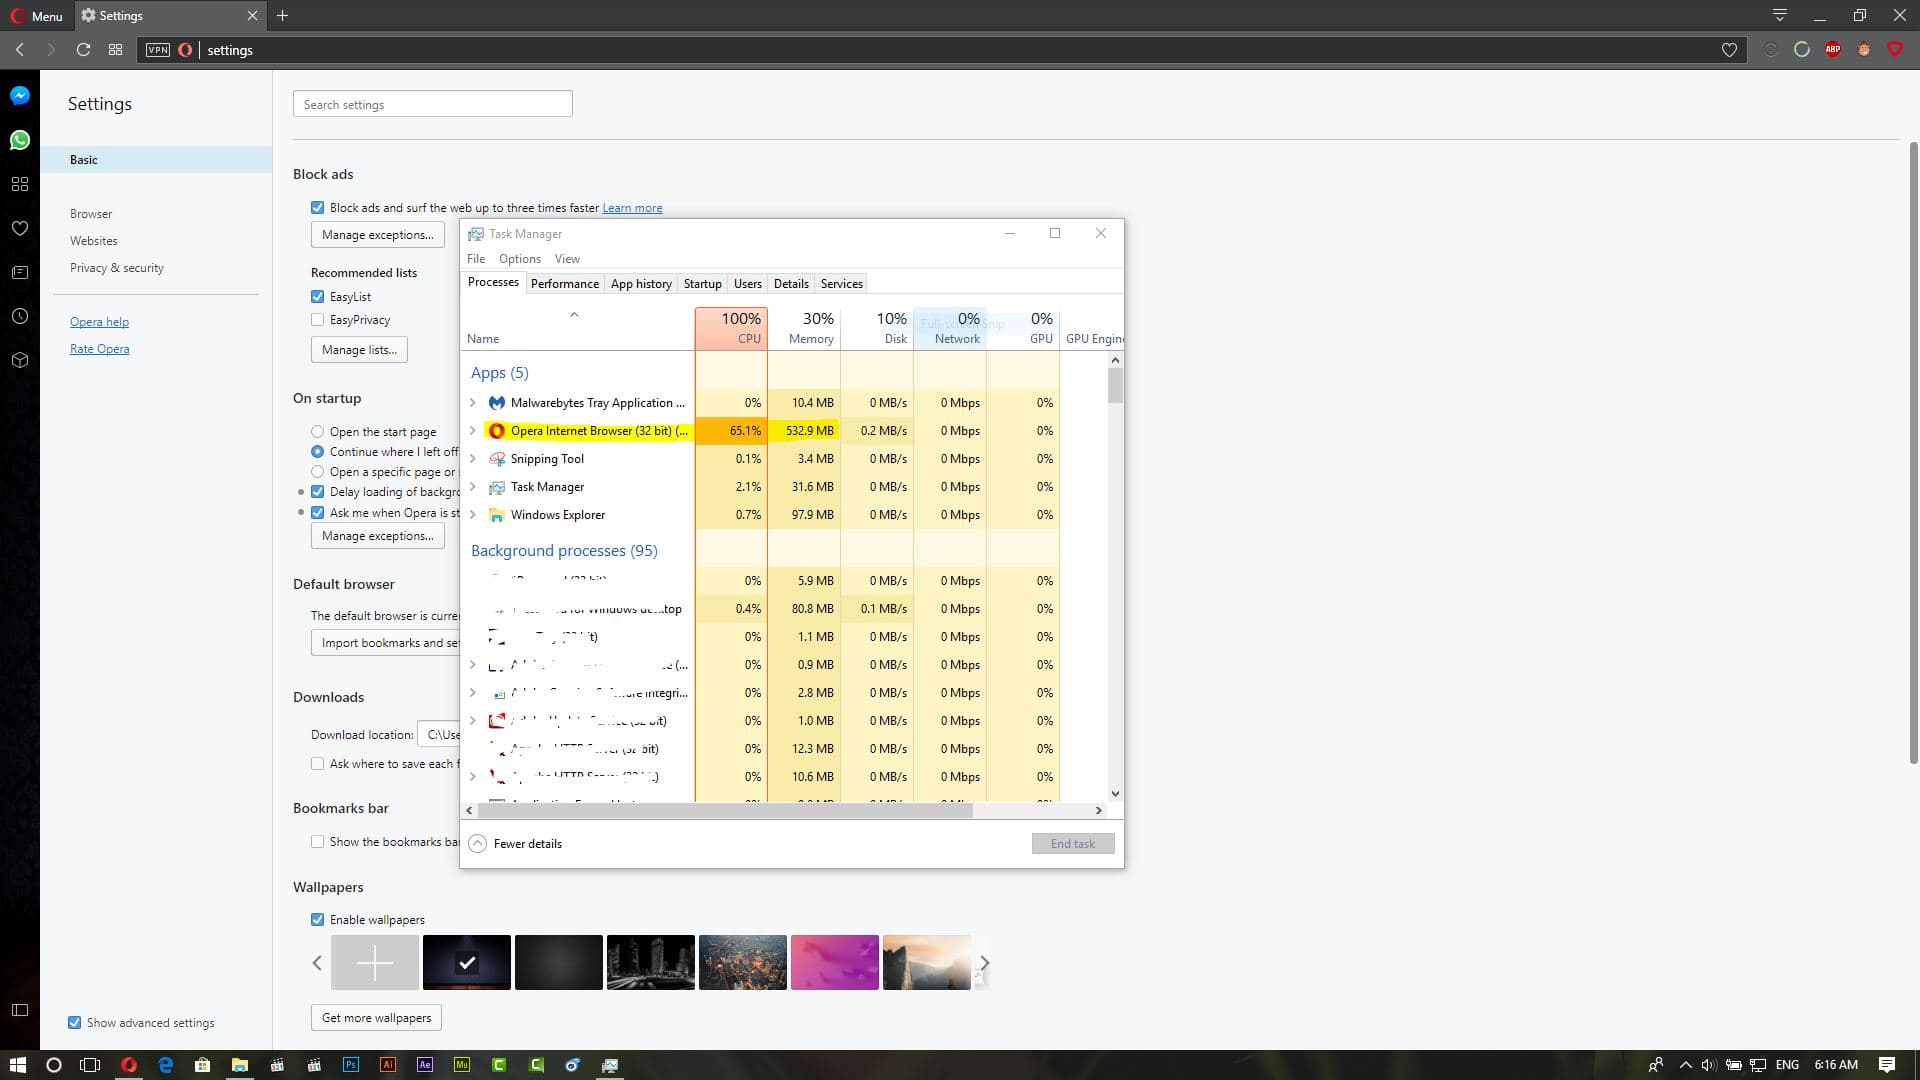
Task: Uncheck Show advanced settings
Action: pos(74,1023)
